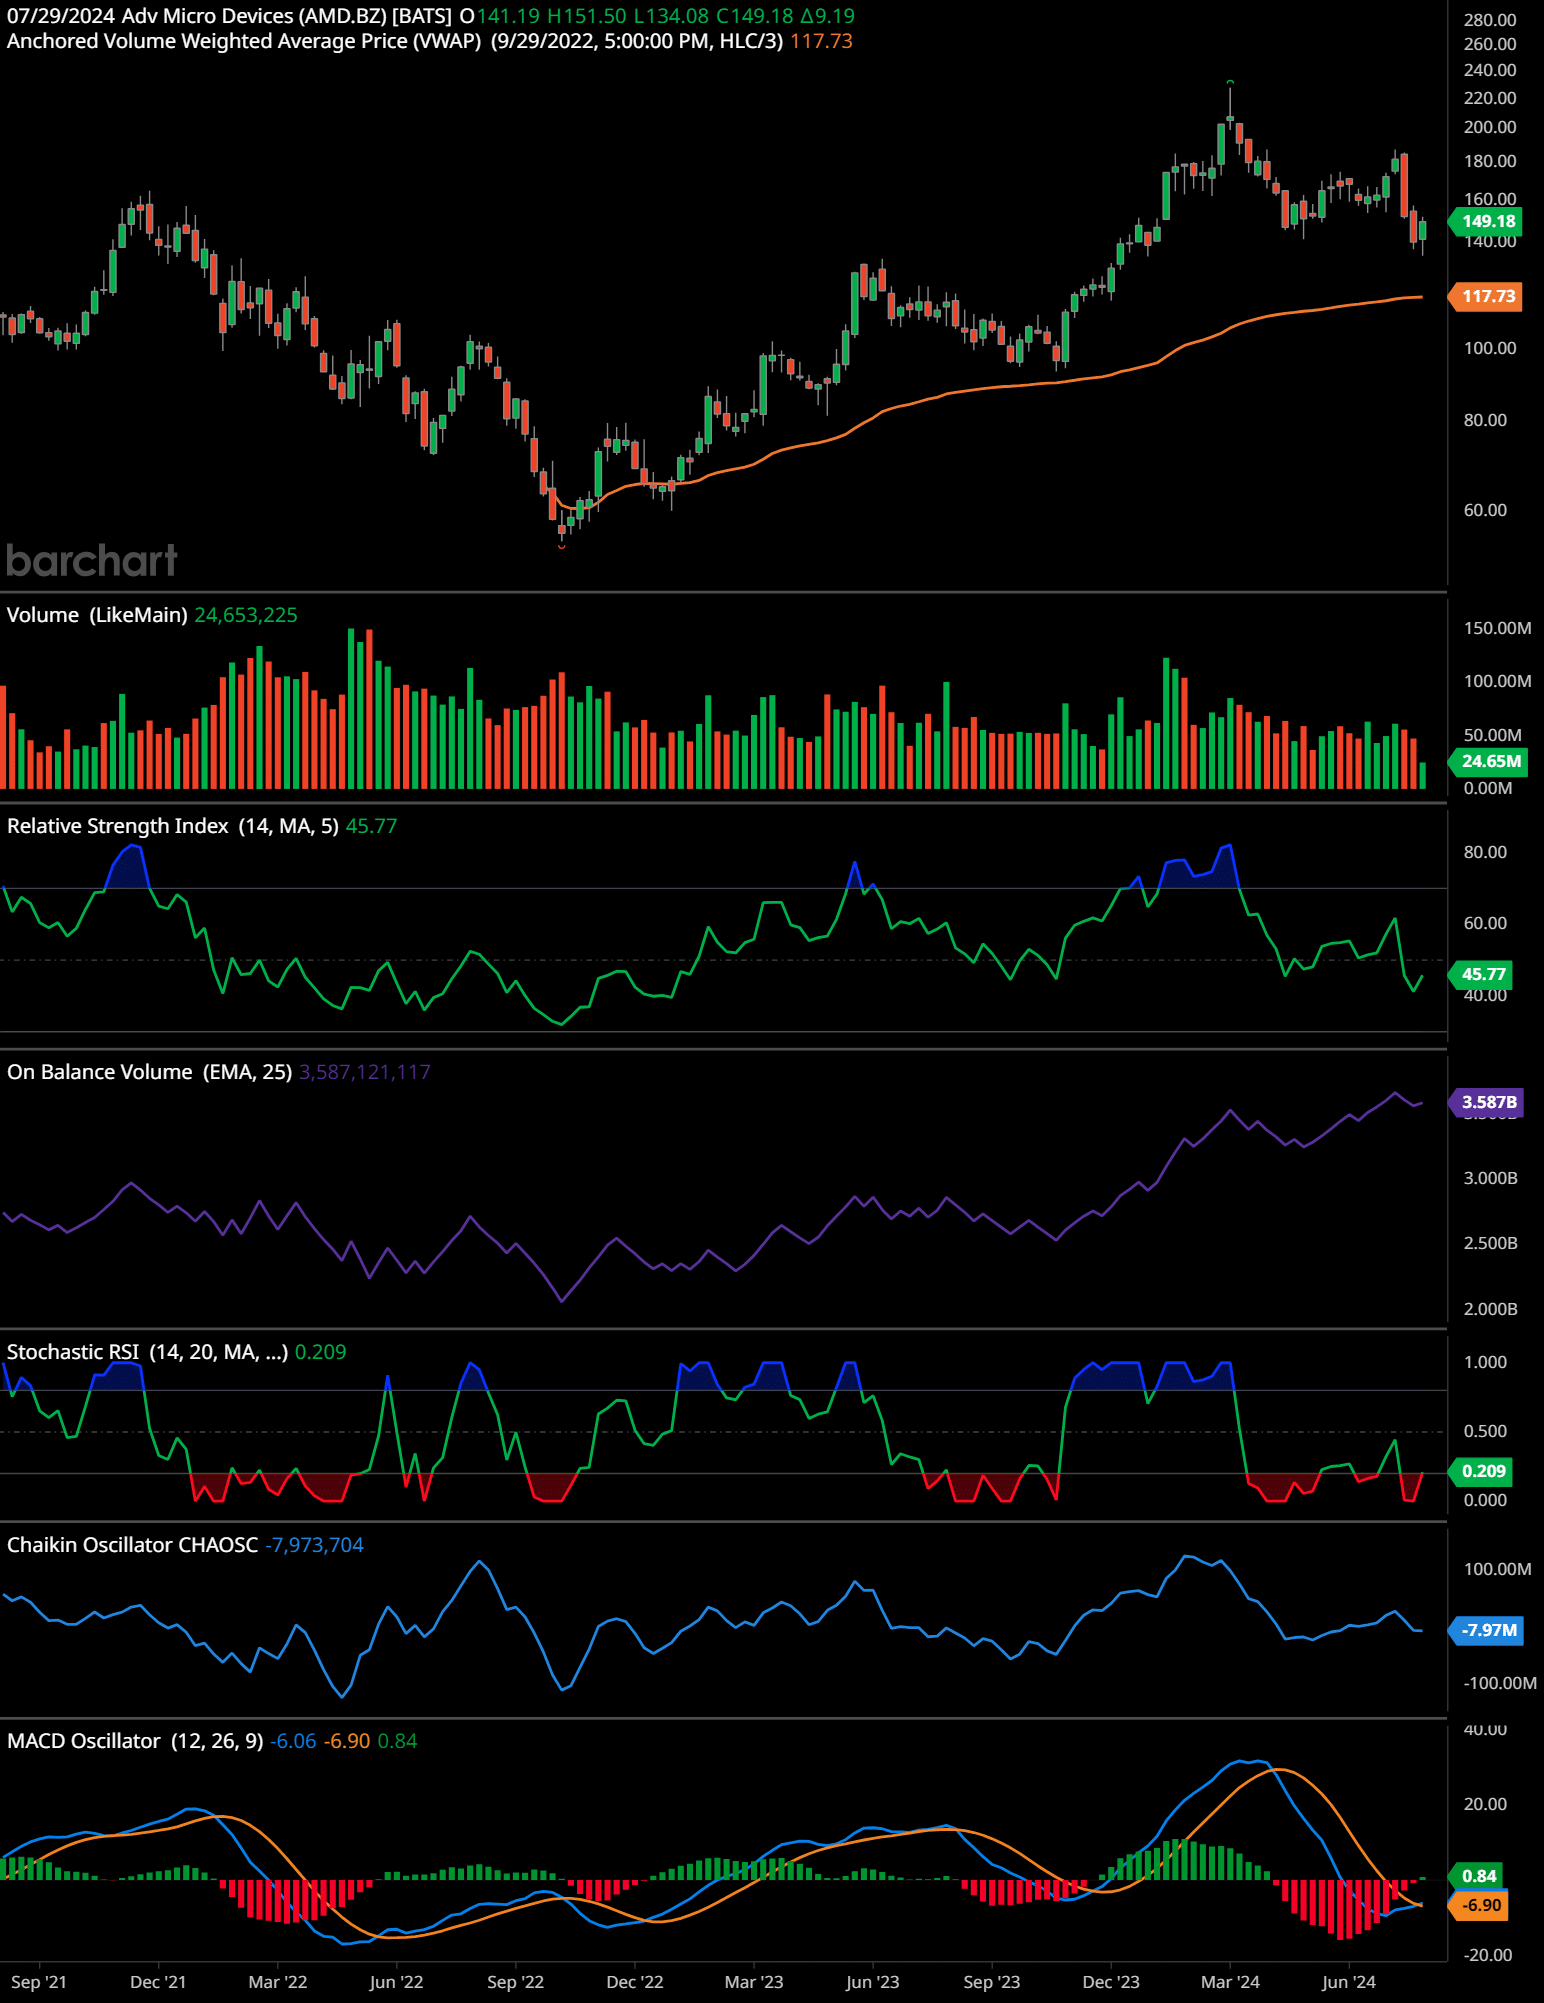Viewport: 1544px width, 2003px height.
Task: Click the Mar '23 date label
Action: (x=754, y=1982)
